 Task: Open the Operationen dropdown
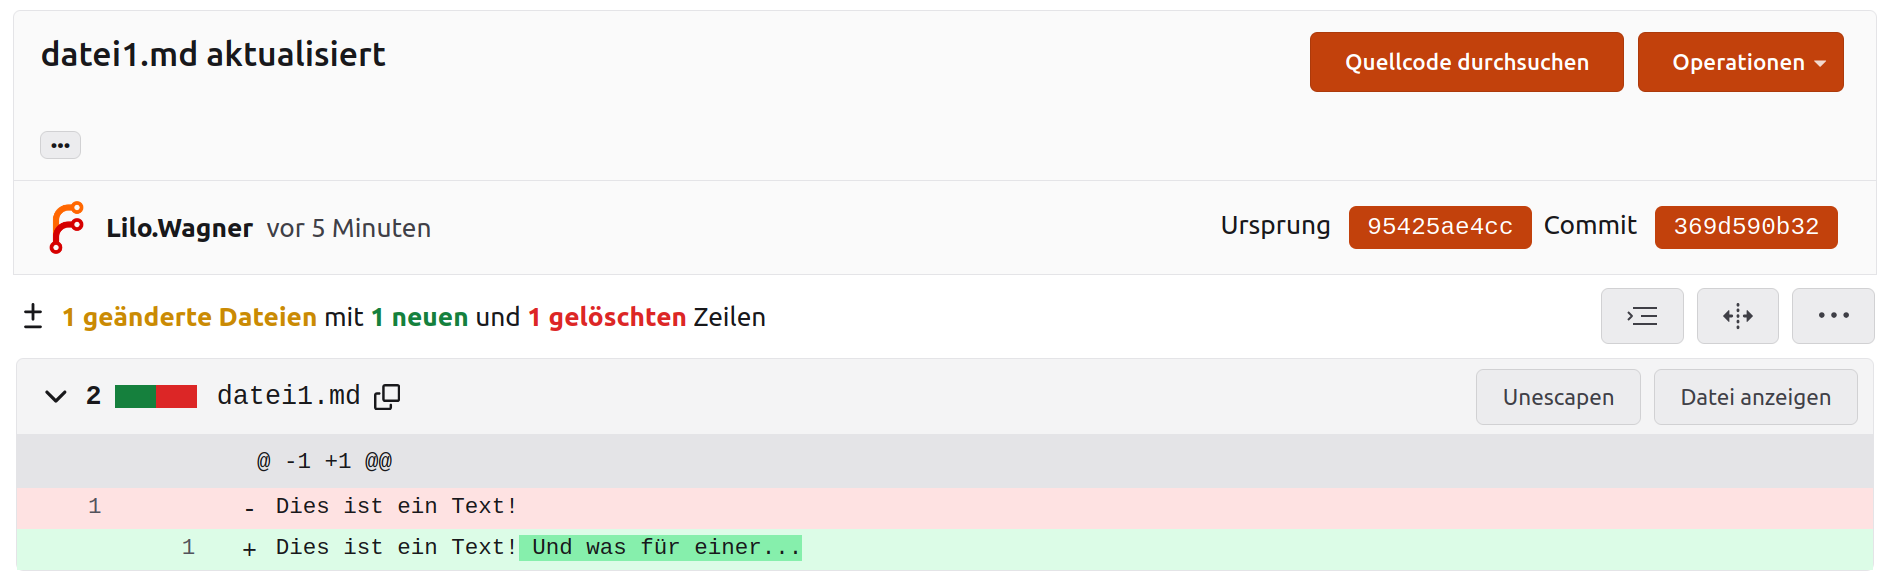(1740, 62)
